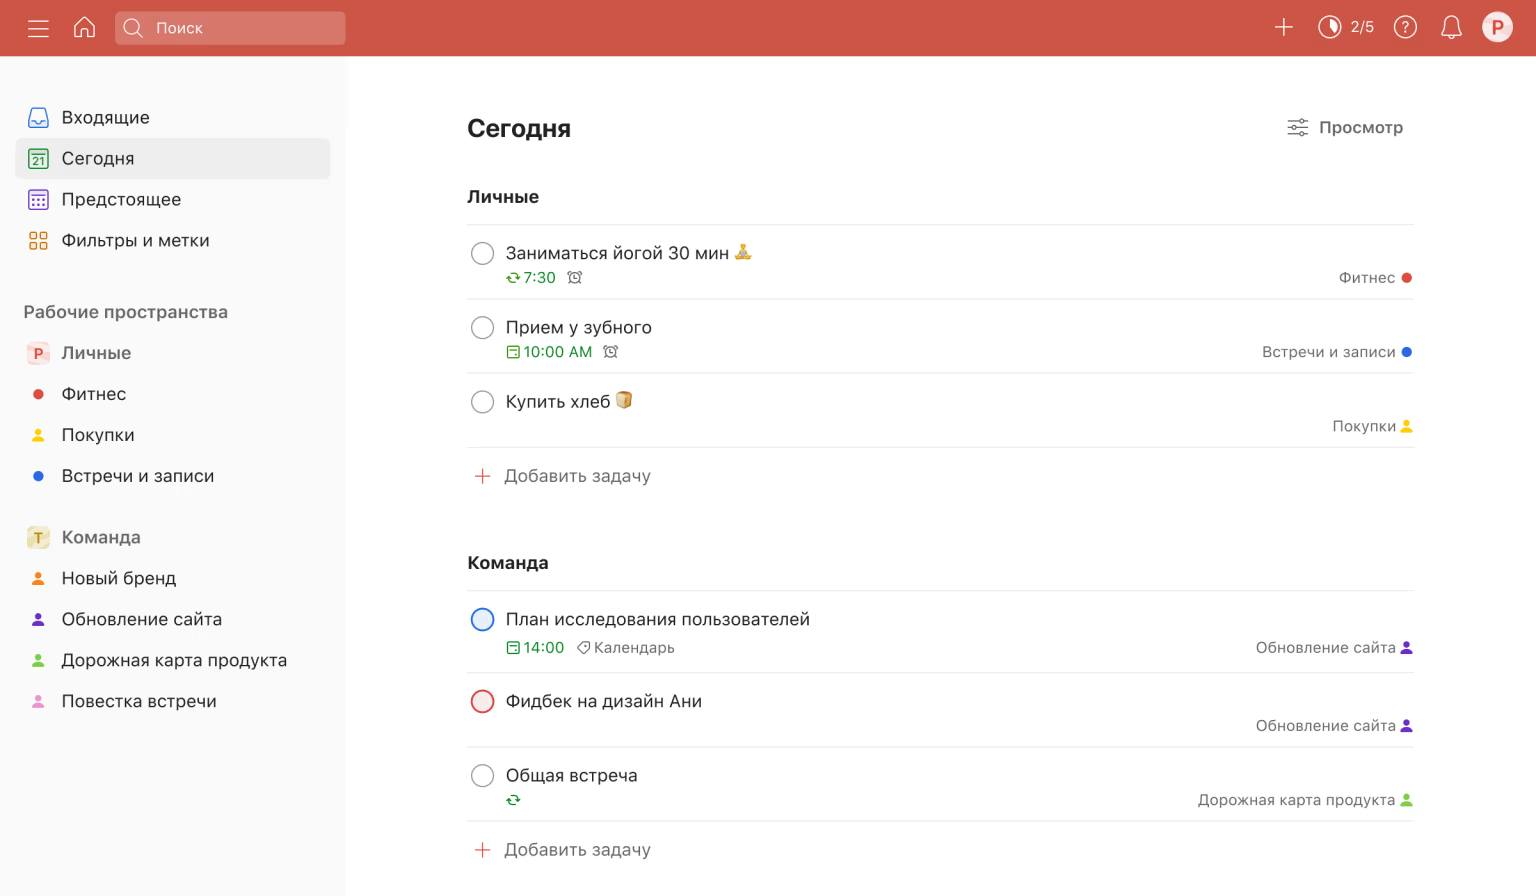The width and height of the screenshot is (1536, 896).
Task: Click Рабочие пространства sidebar header
Action: (x=126, y=312)
